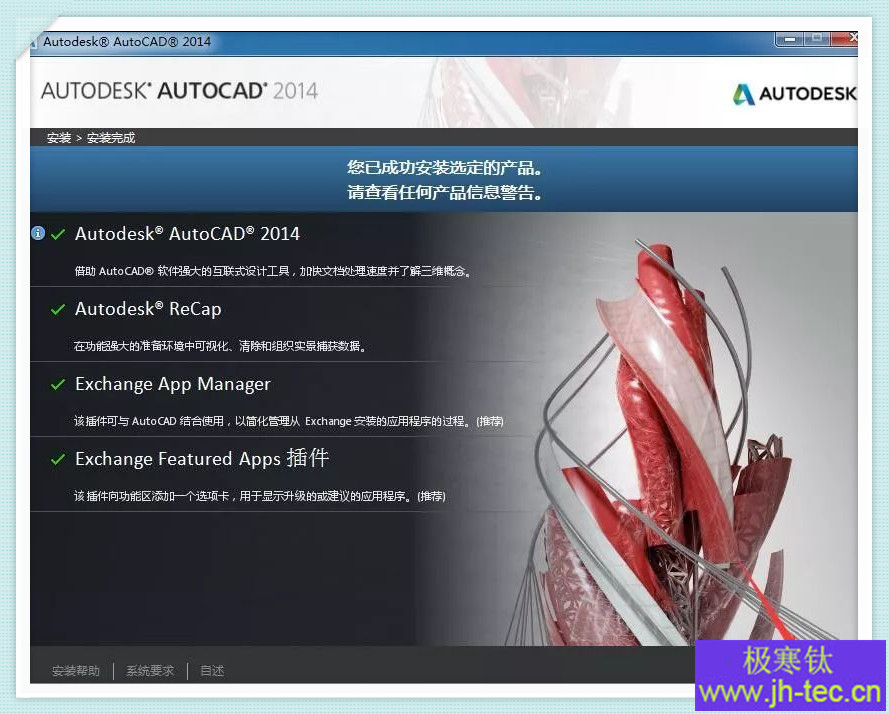Click the description starting with 在功能强大的准备环境
The width and height of the screenshot is (889, 714).
pyautogui.click(x=220, y=346)
